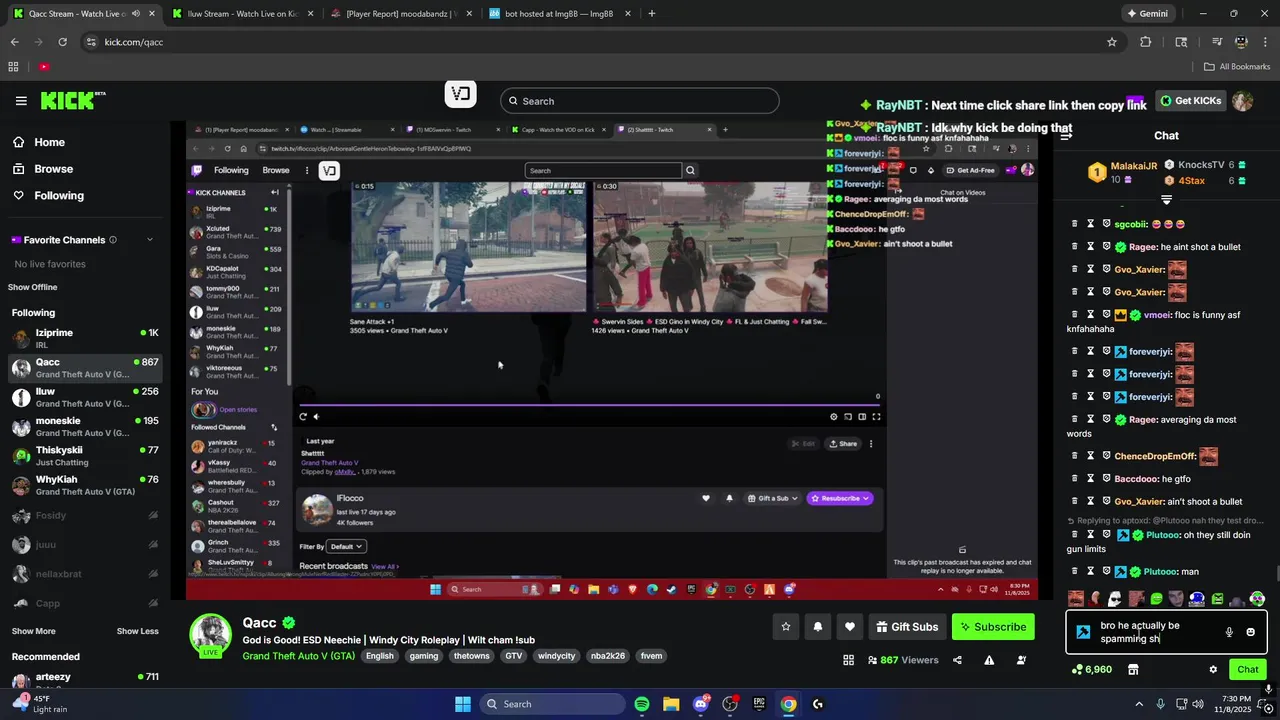Click the microphone icon in chat input
The height and width of the screenshot is (720, 1280).
(1229, 632)
